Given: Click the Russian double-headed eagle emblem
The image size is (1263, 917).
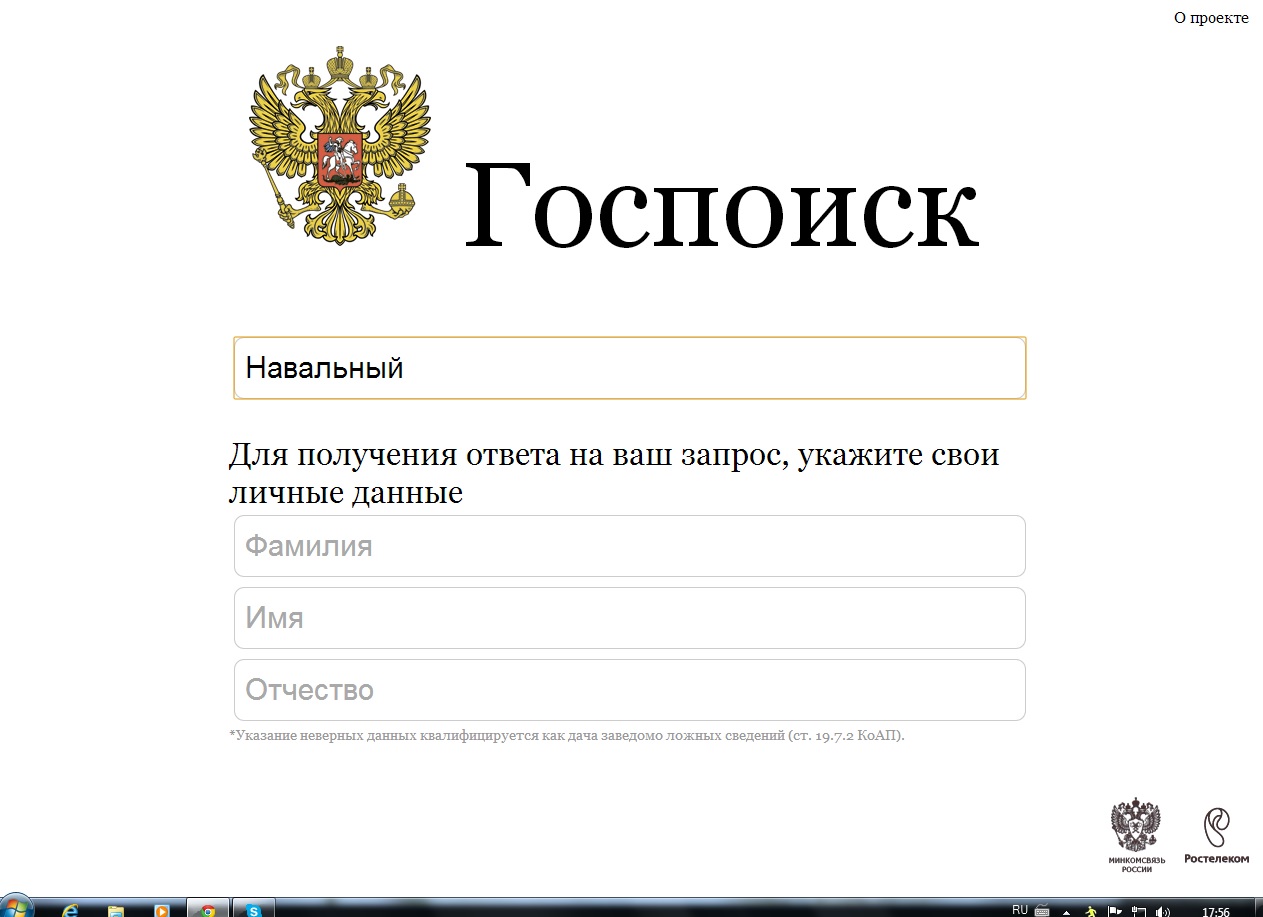Looking at the screenshot, I should 339,146.
